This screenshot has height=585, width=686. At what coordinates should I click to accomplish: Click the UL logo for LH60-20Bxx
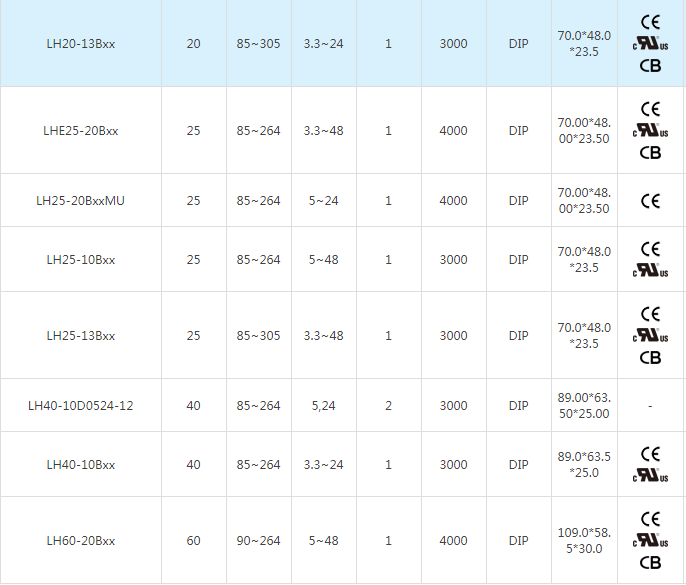pyautogui.click(x=650, y=541)
